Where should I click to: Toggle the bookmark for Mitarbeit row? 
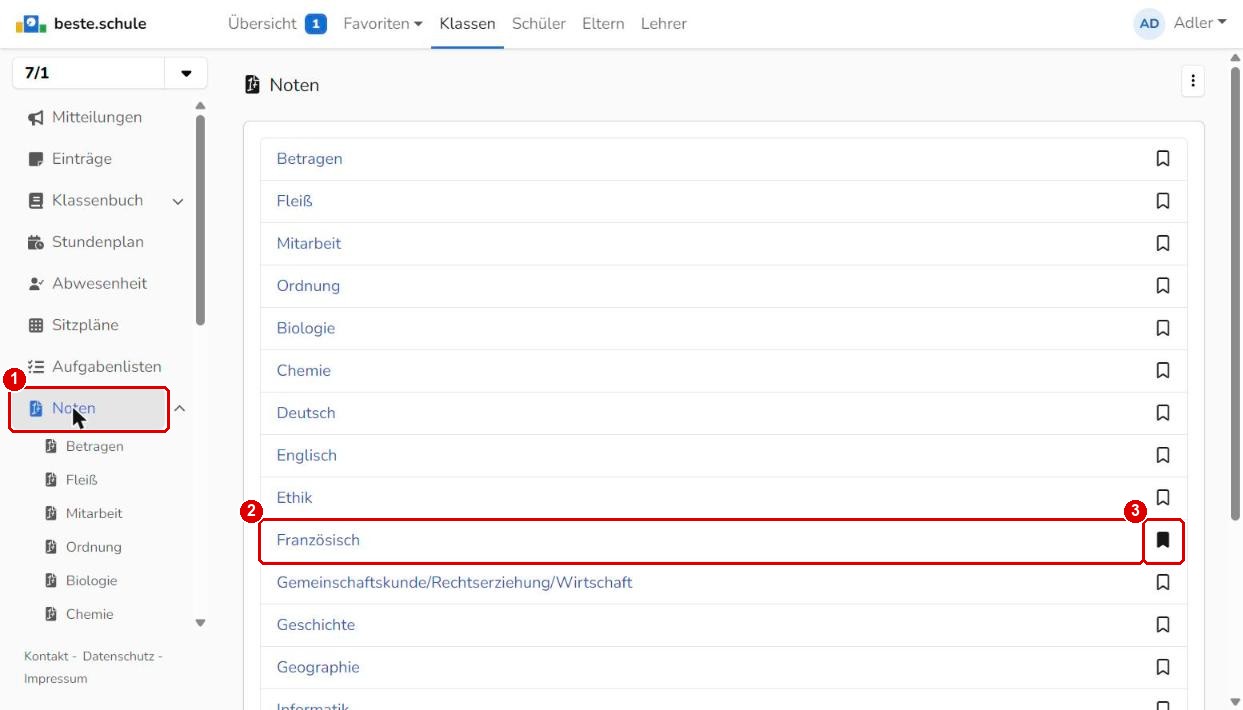click(1163, 243)
